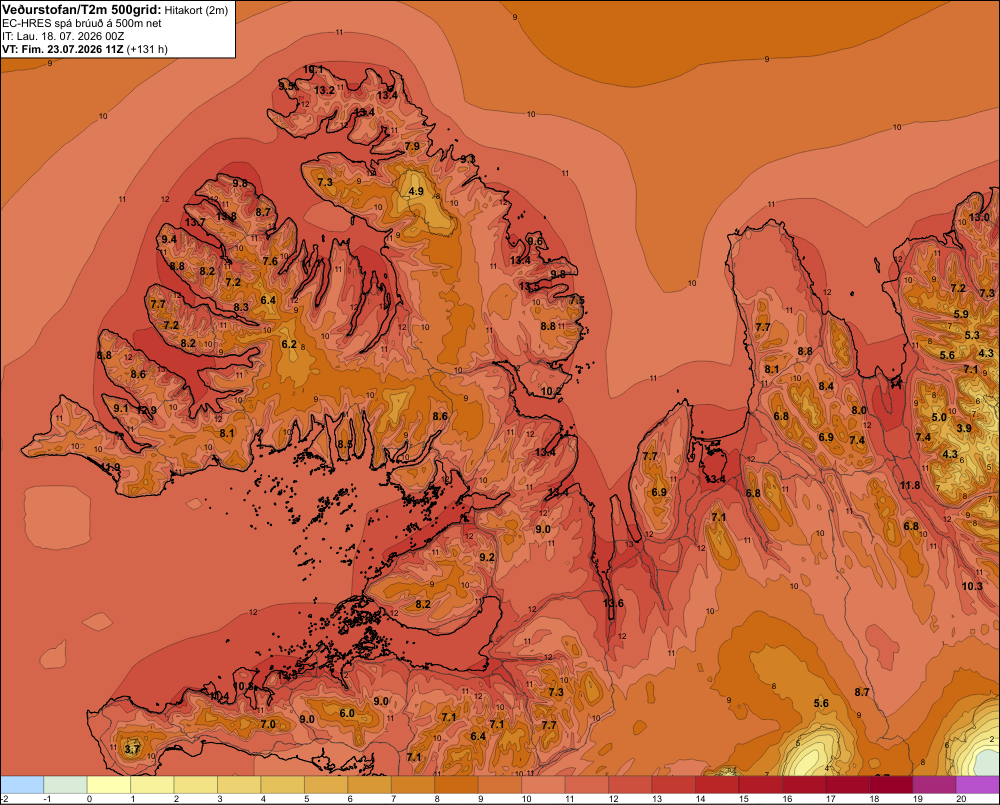This screenshot has width=1000, height=805.
Task: Select the 10.3 temperature label near the right edge
Action: (972, 586)
